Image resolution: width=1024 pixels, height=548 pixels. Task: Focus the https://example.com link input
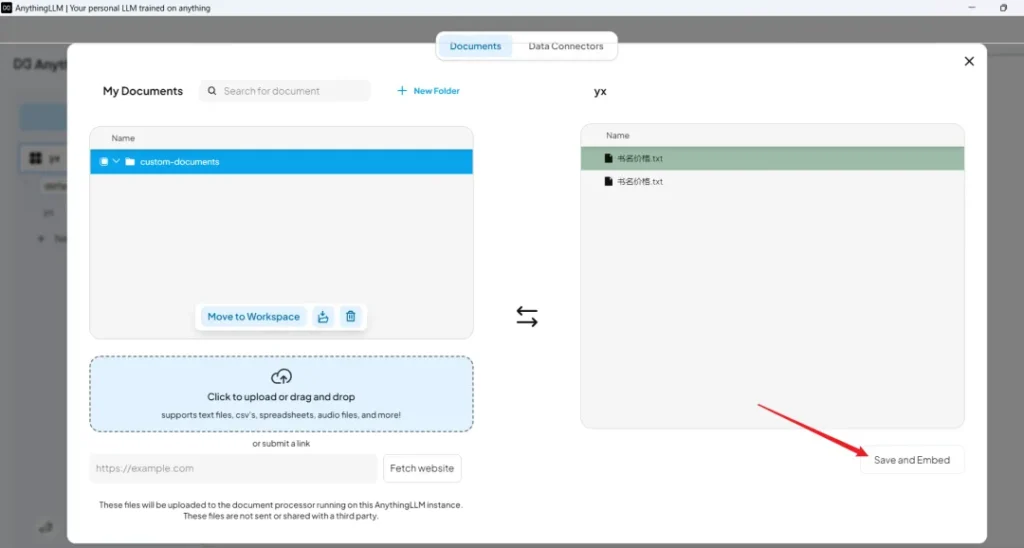[x=233, y=468]
